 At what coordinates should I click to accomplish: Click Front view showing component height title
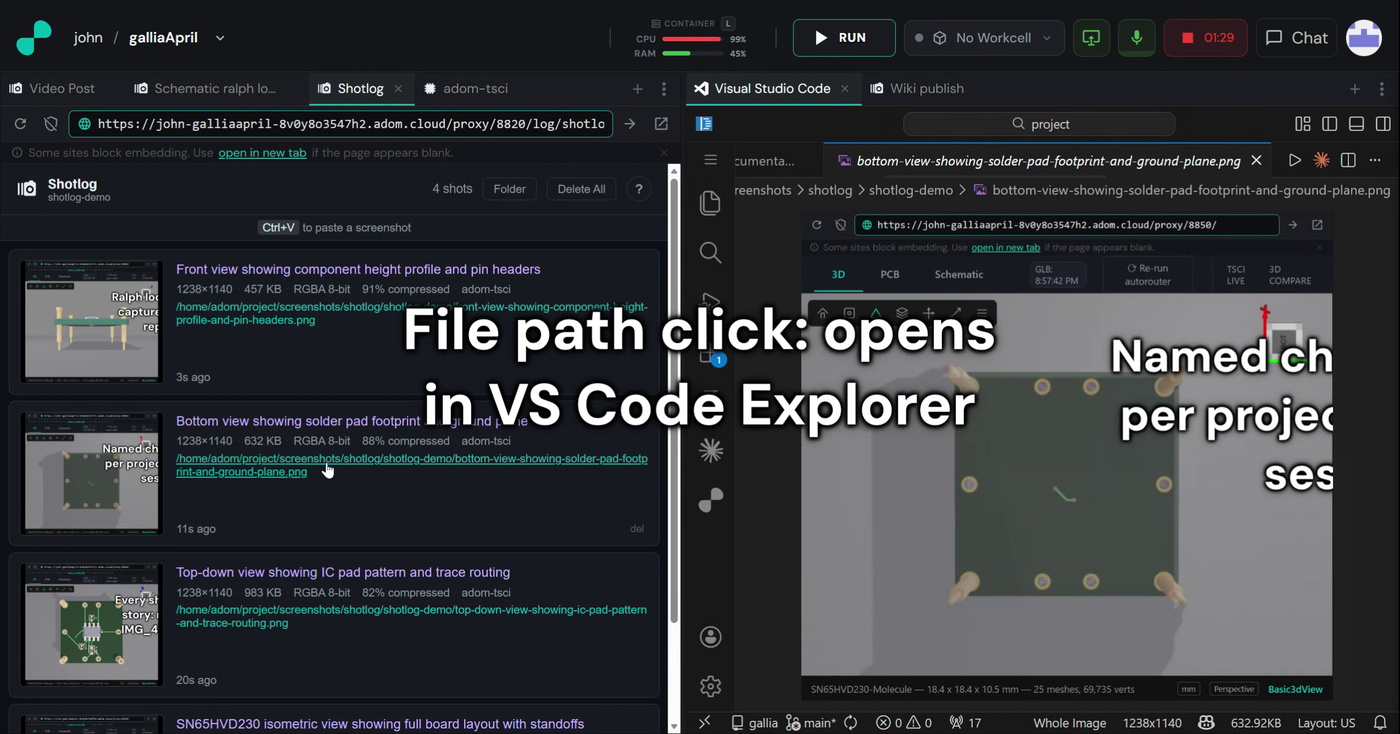point(358,269)
